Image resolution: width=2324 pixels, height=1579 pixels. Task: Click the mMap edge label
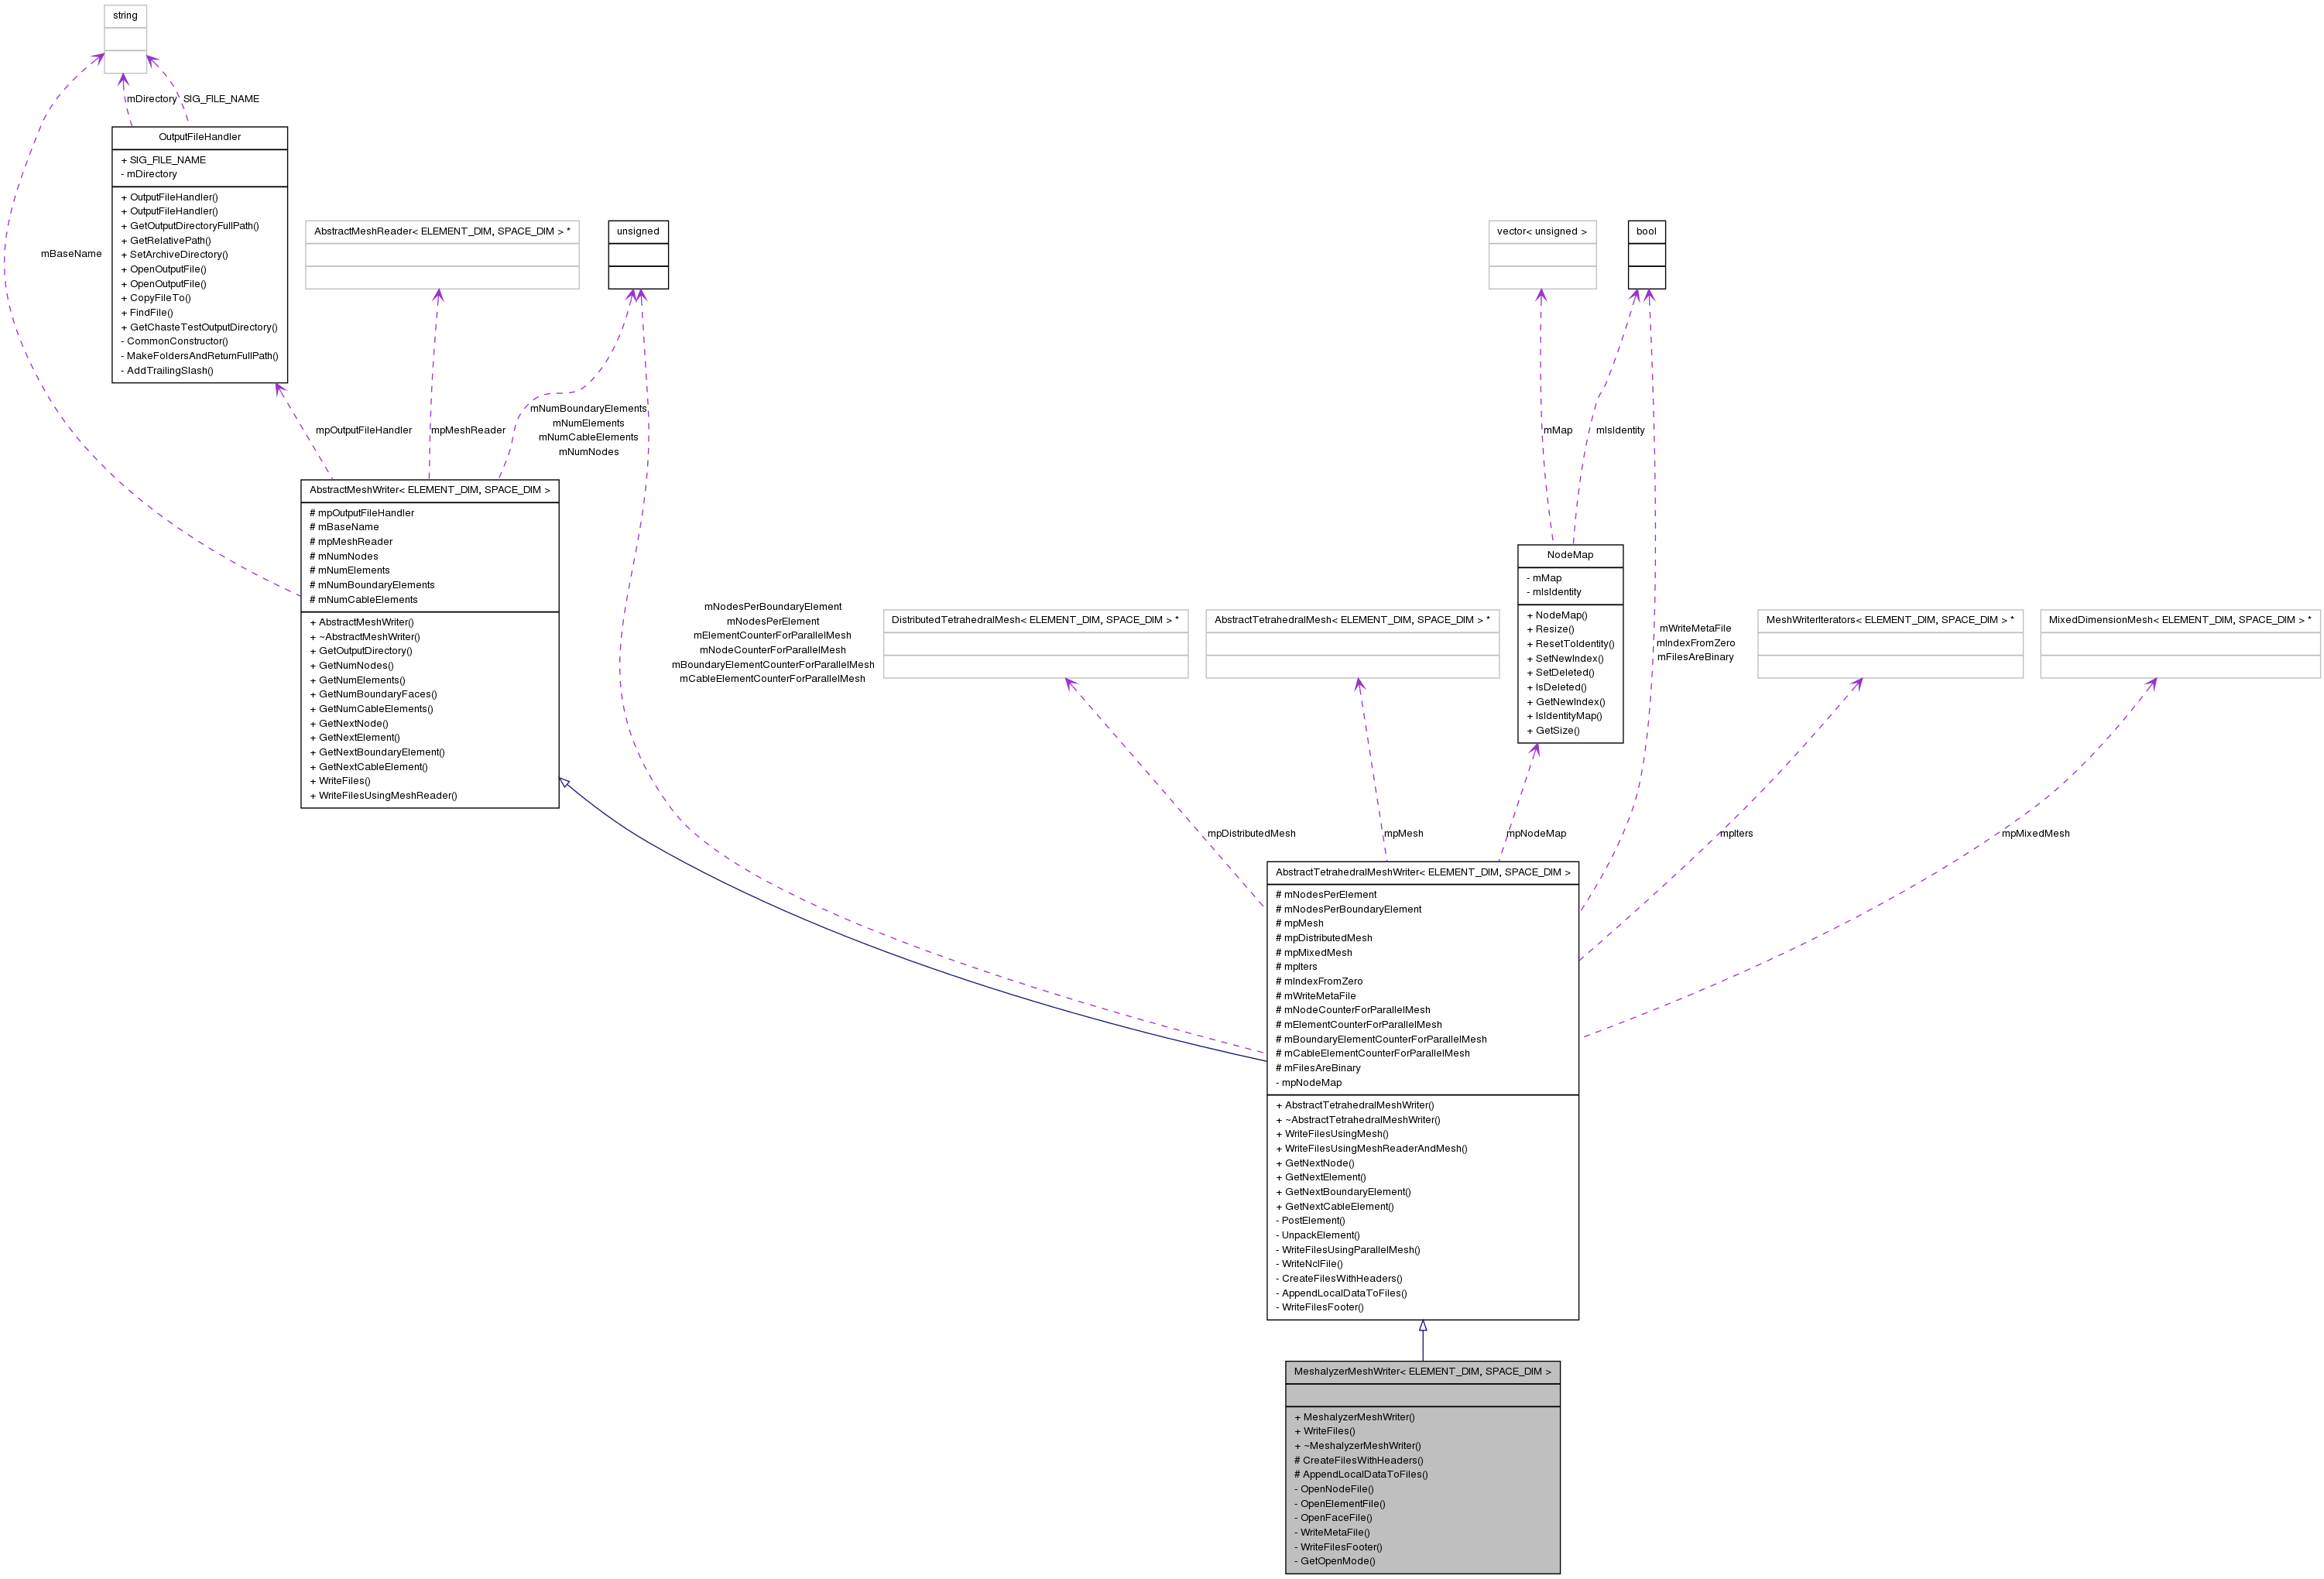pos(1558,431)
